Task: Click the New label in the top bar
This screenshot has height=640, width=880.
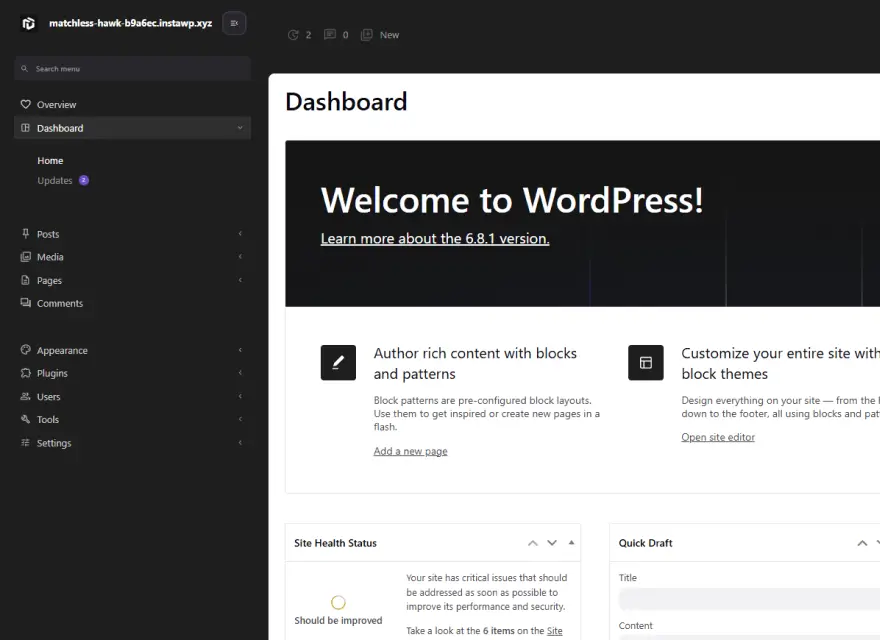Action: [x=389, y=35]
